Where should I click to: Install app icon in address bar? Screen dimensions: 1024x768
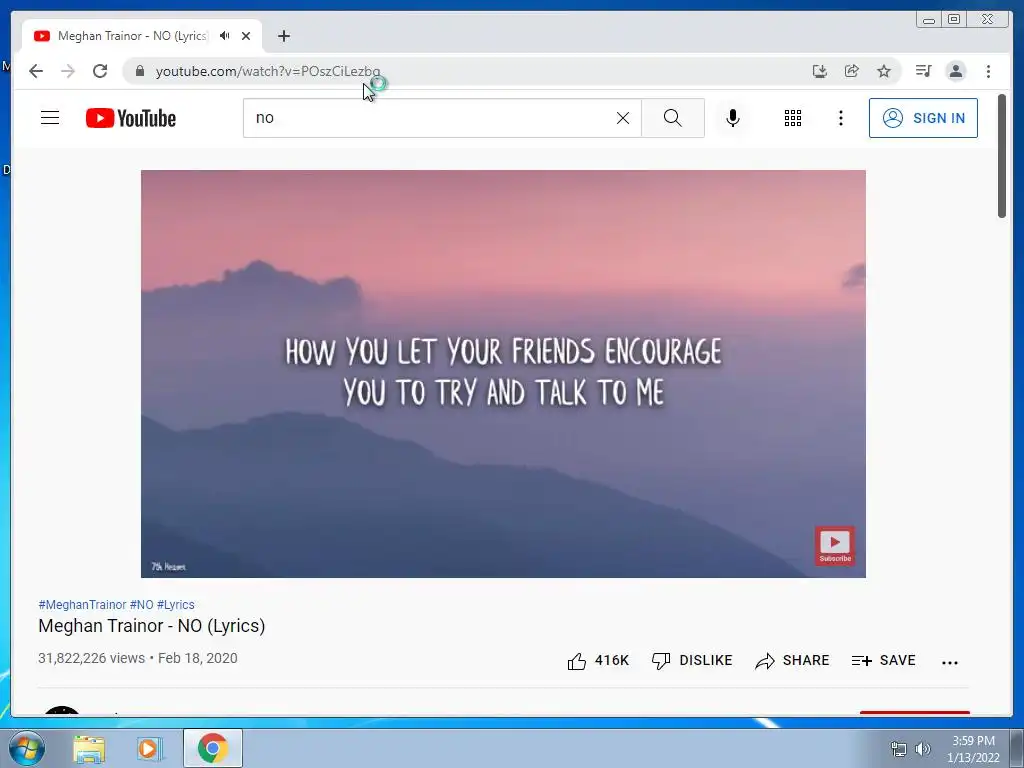(x=820, y=71)
